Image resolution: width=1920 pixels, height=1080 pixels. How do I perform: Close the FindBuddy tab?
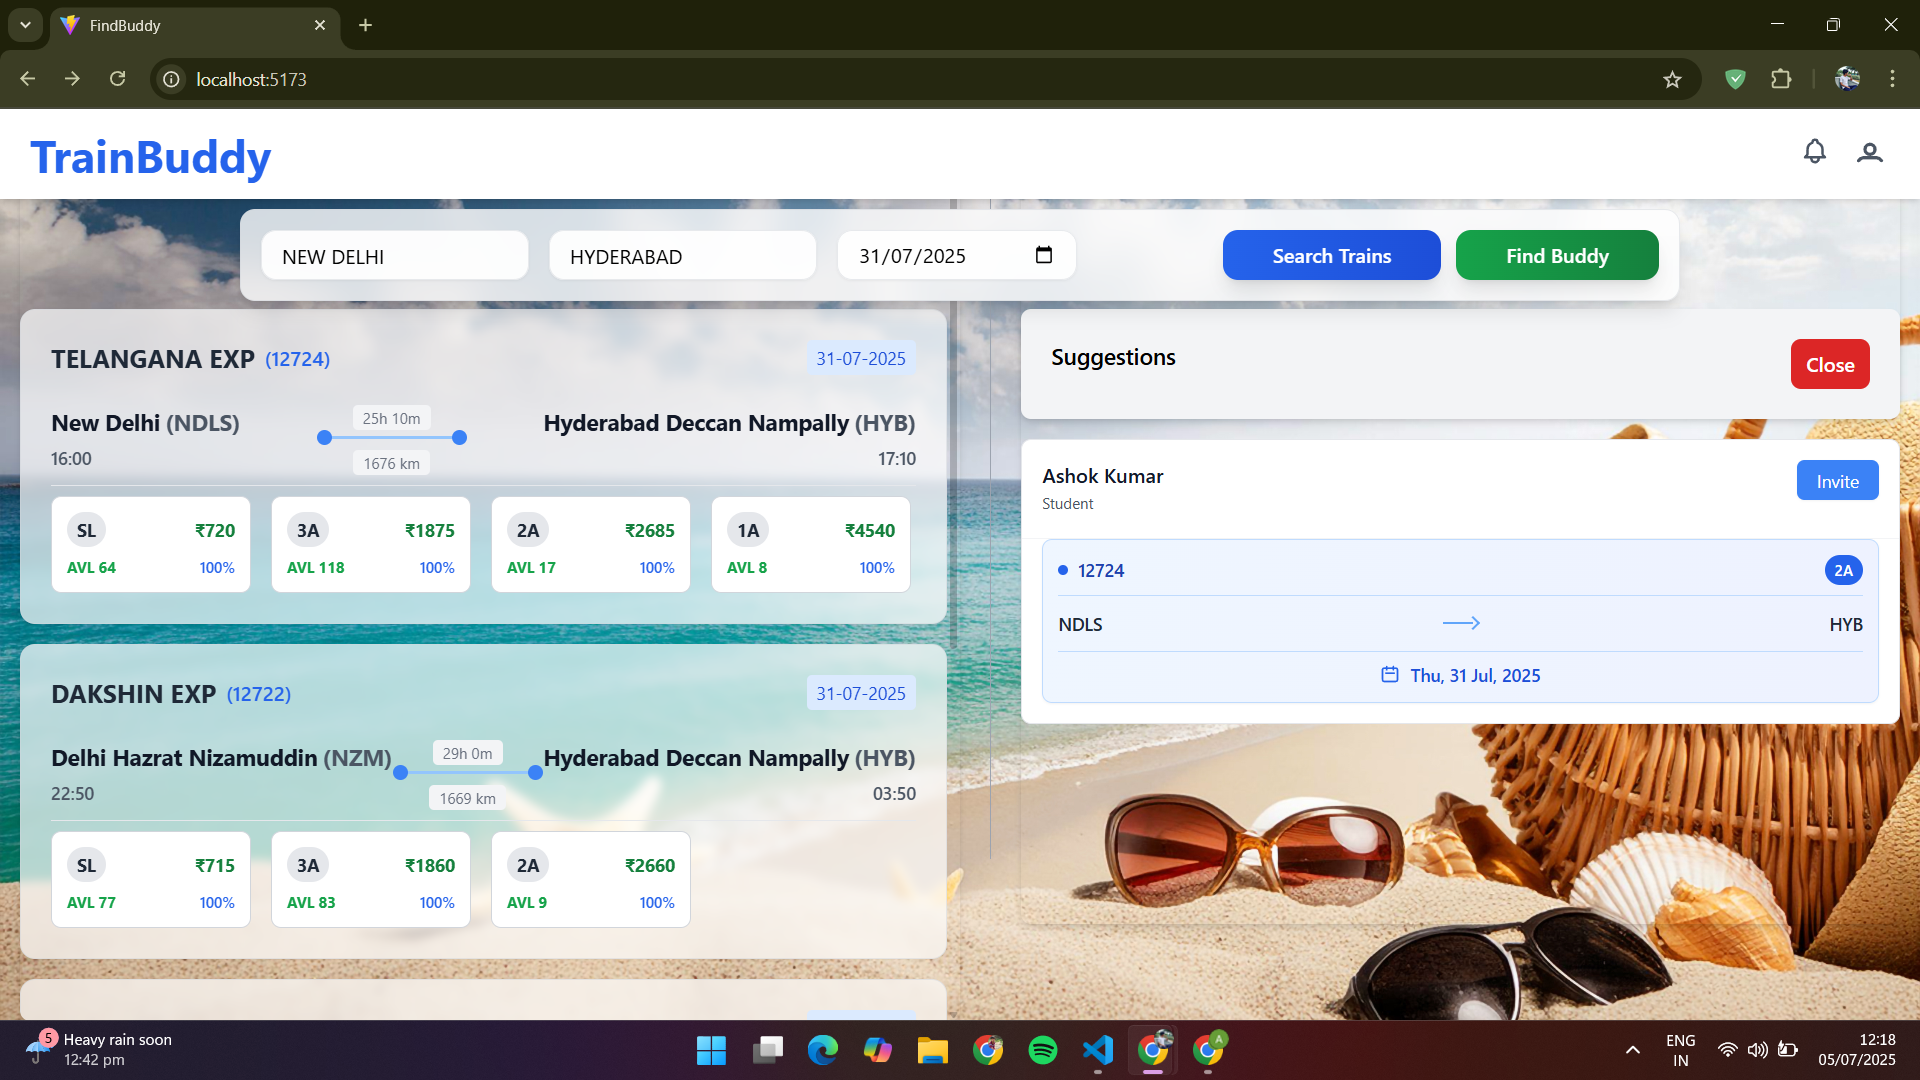point(320,25)
